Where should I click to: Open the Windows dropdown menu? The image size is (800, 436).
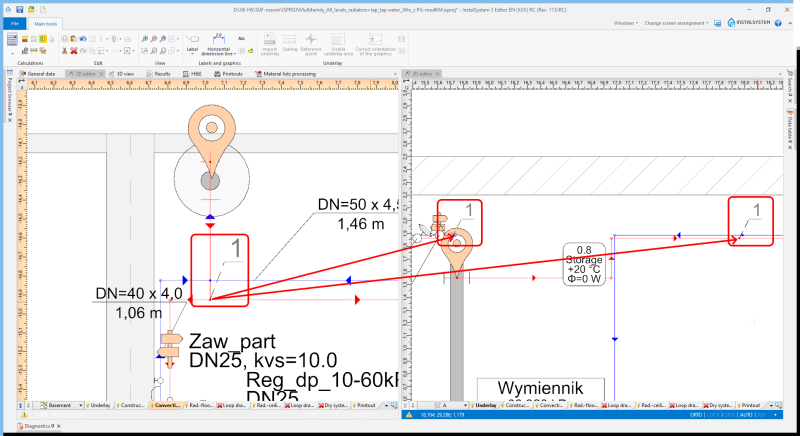pyautogui.click(x=626, y=23)
